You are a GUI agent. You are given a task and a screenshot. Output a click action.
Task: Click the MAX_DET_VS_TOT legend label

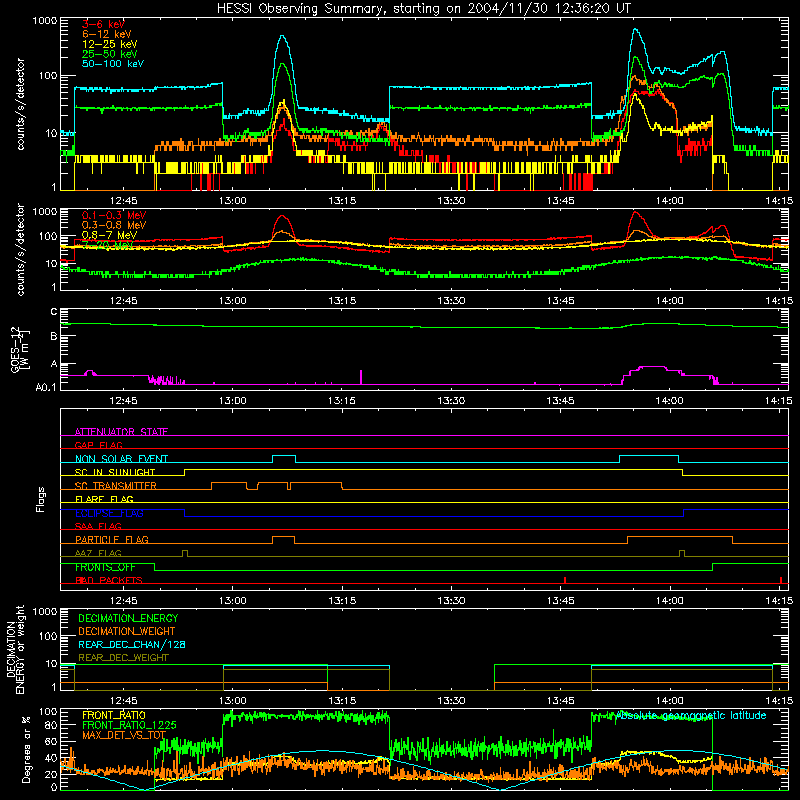[x=124, y=735]
